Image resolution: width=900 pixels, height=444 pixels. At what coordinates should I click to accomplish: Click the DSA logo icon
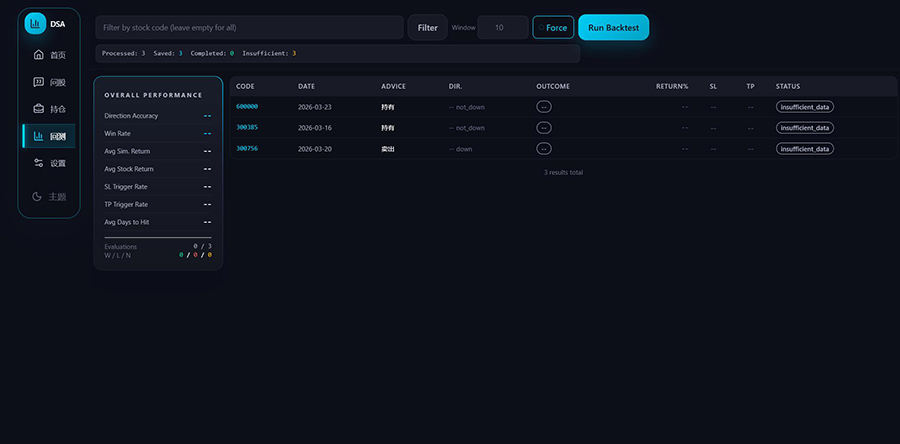click(35, 24)
